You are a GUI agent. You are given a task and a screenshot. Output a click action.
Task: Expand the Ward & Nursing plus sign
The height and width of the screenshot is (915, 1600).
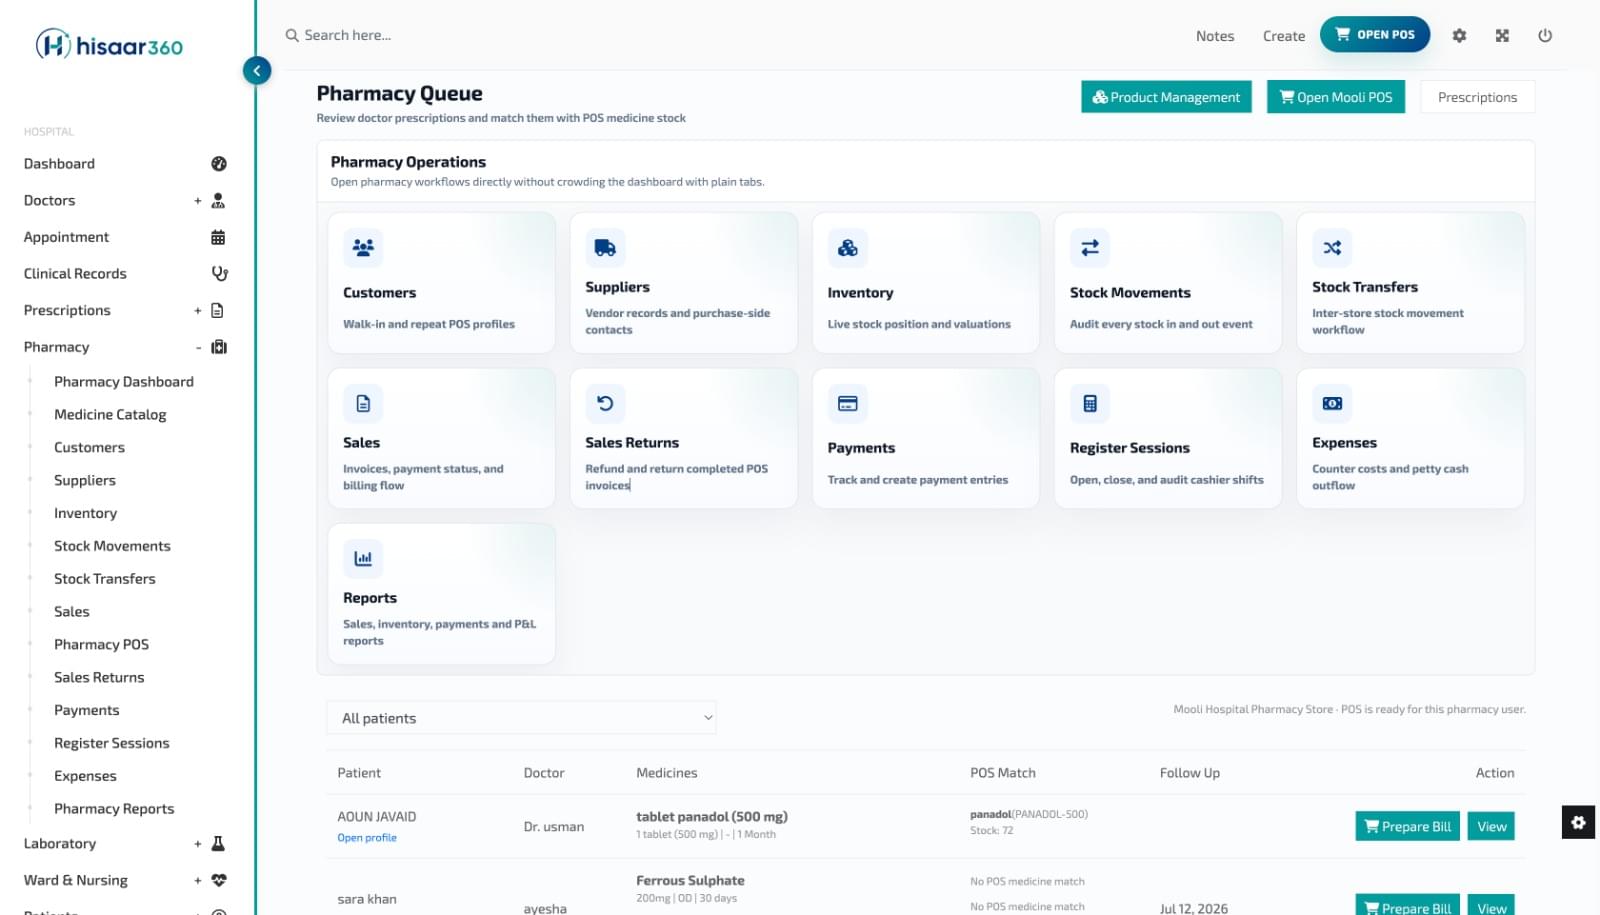click(198, 880)
